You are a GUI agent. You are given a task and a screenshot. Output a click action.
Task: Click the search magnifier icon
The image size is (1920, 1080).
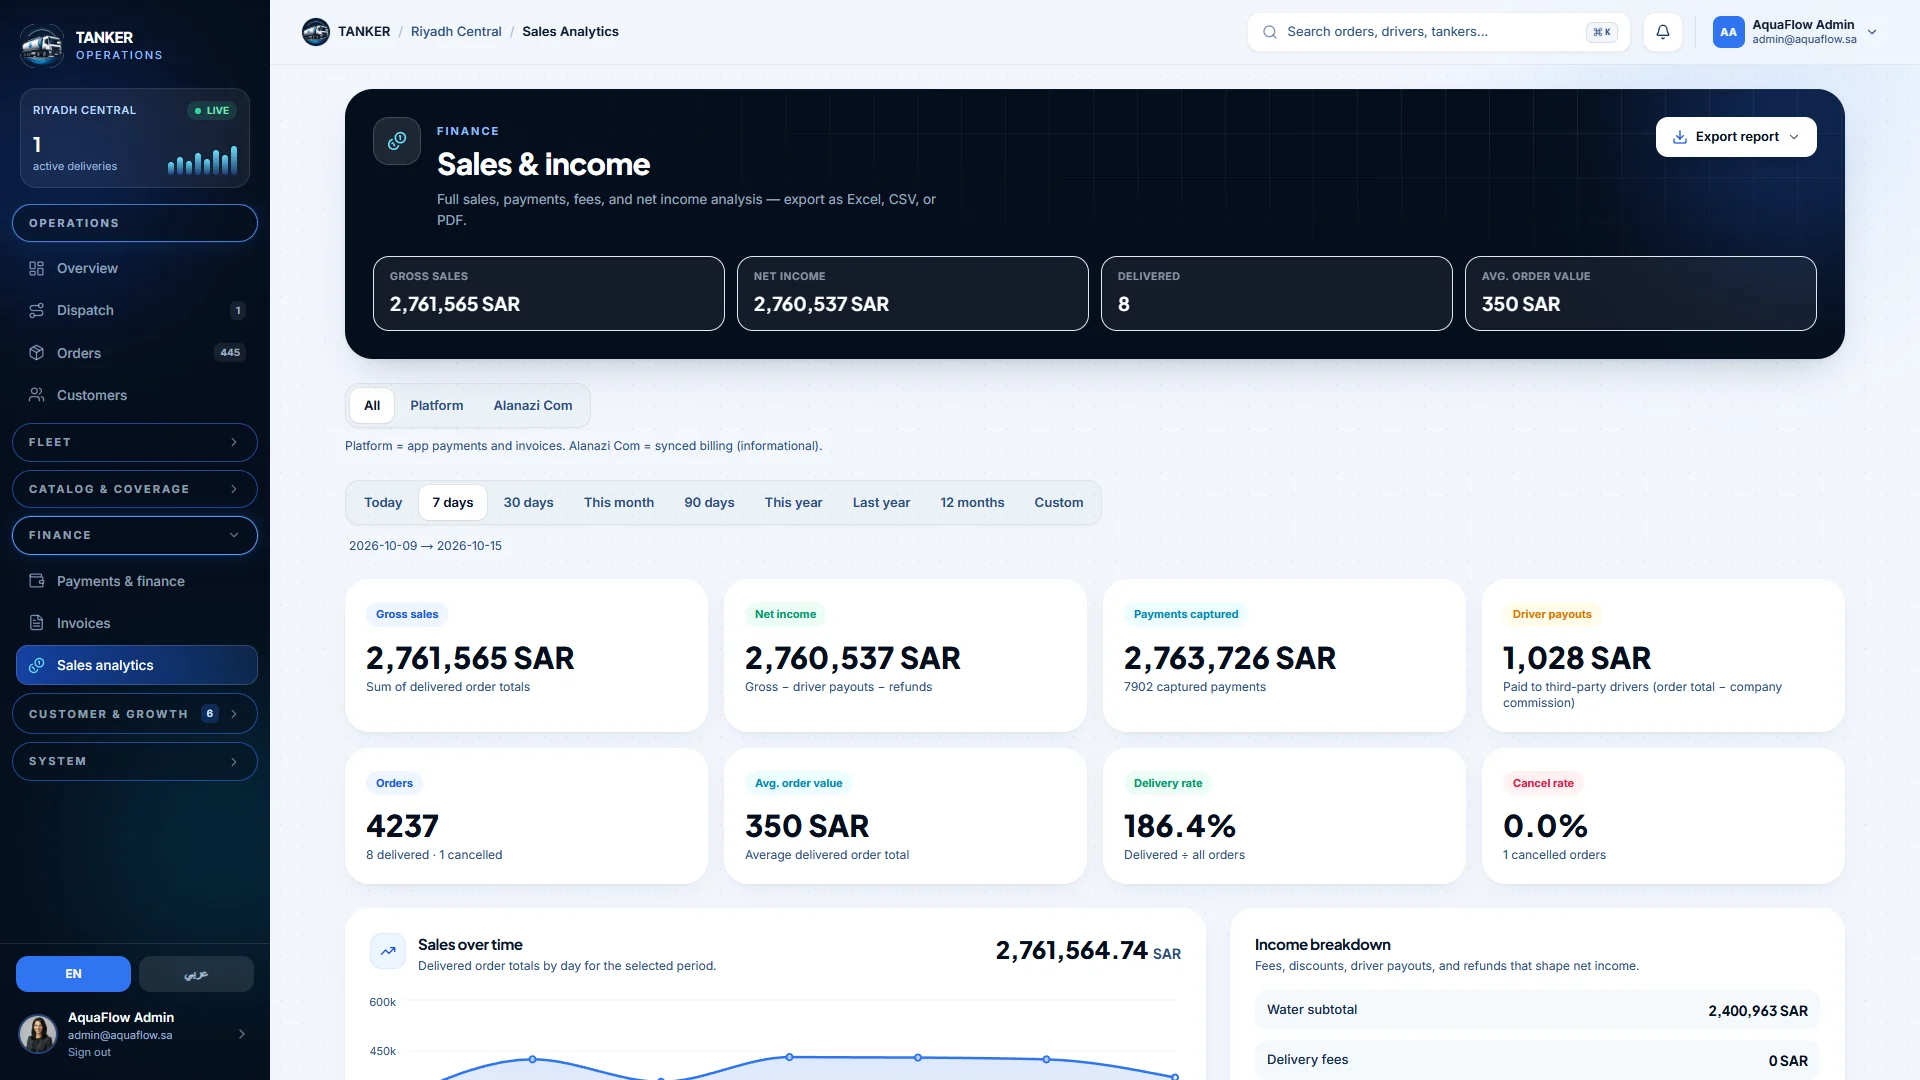(x=1270, y=32)
